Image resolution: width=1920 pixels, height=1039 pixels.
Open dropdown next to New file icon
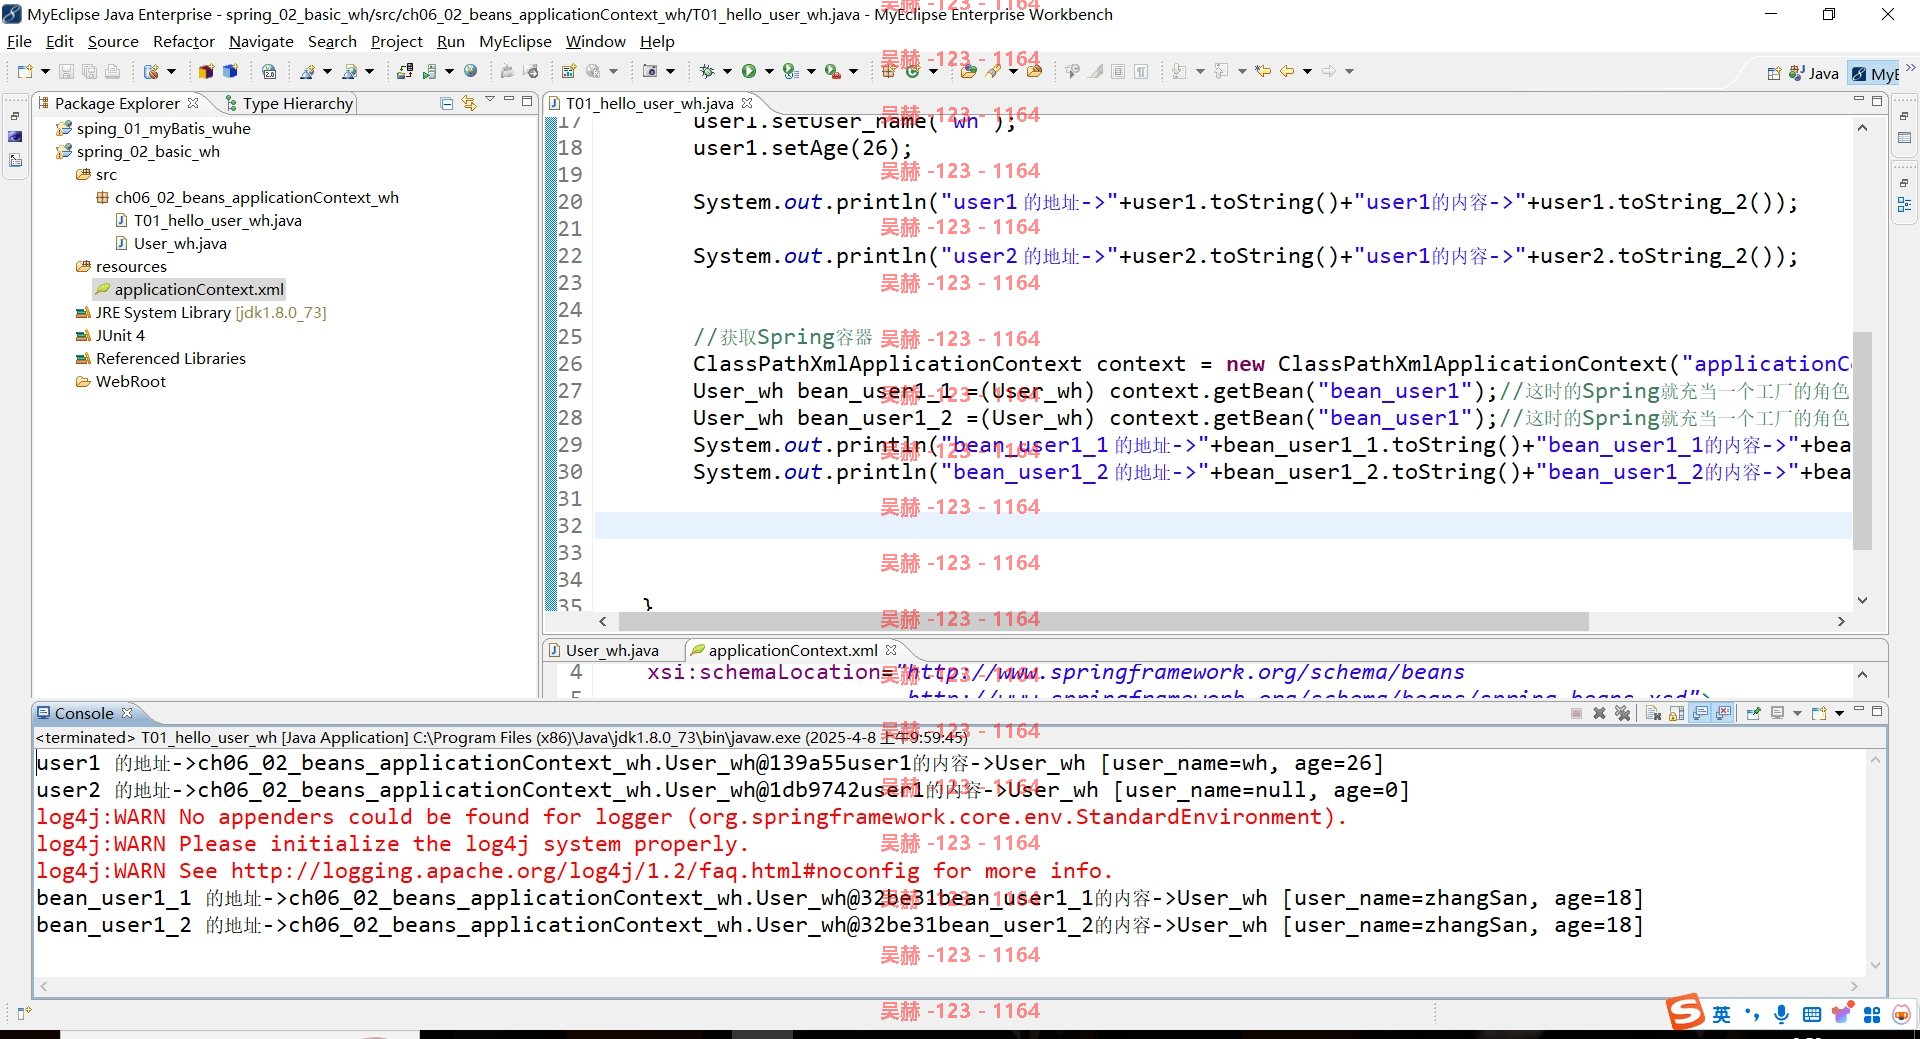tap(45, 71)
